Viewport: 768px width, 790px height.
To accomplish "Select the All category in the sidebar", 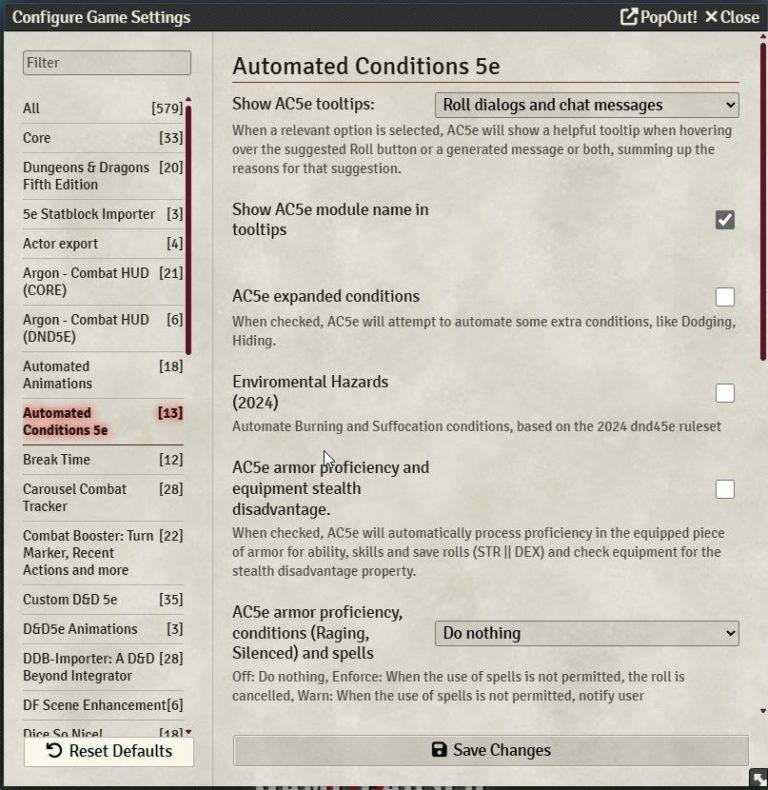I will pos(103,108).
